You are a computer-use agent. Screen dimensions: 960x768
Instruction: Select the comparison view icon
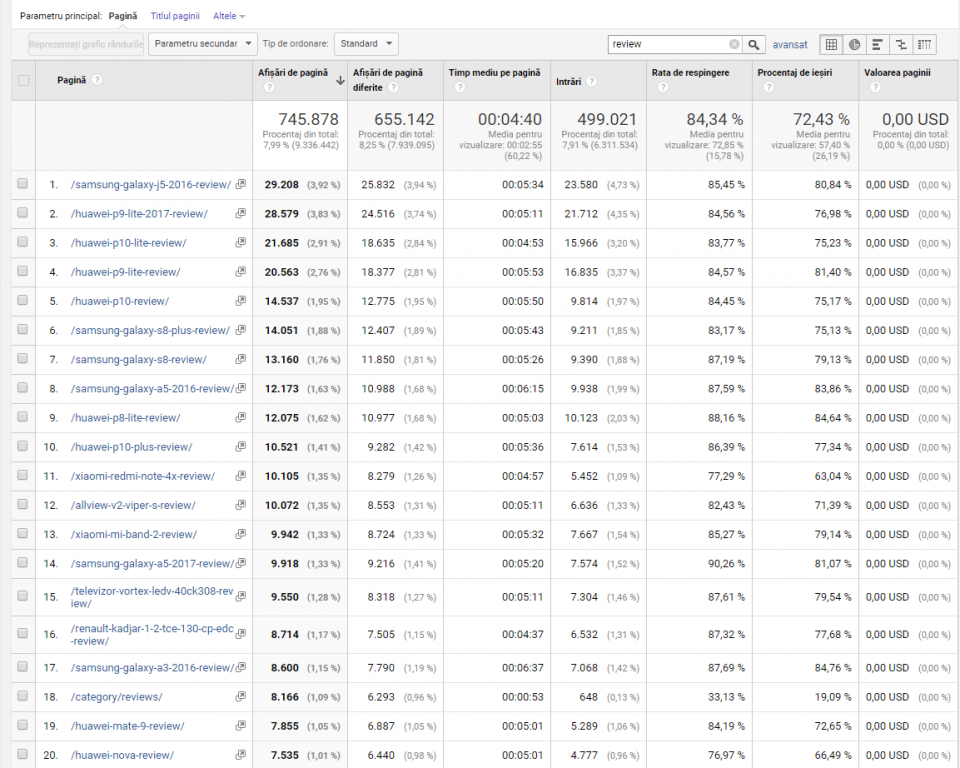click(x=902, y=44)
